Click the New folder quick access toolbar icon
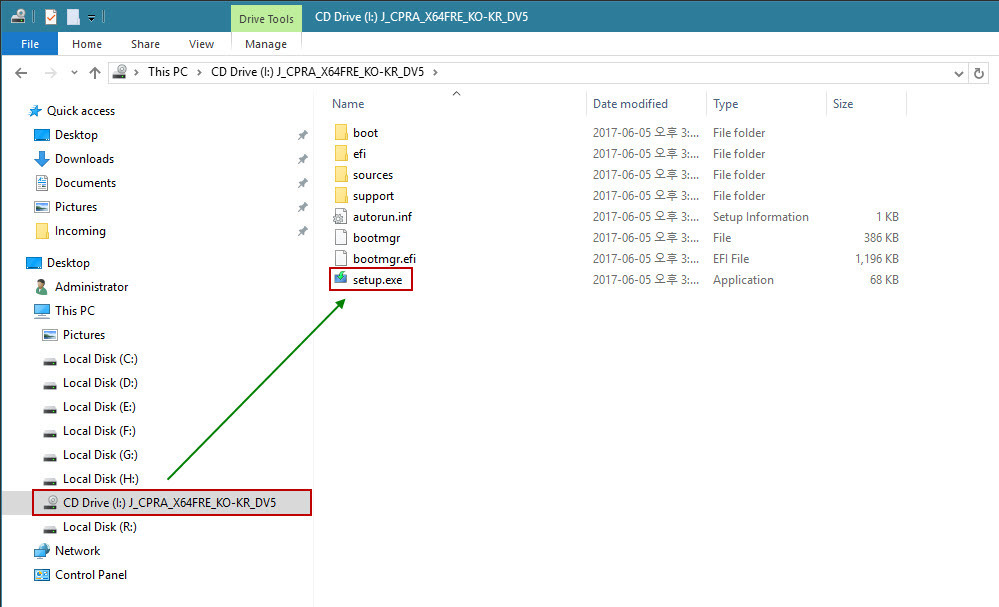999x607 pixels. (x=73, y=17)
